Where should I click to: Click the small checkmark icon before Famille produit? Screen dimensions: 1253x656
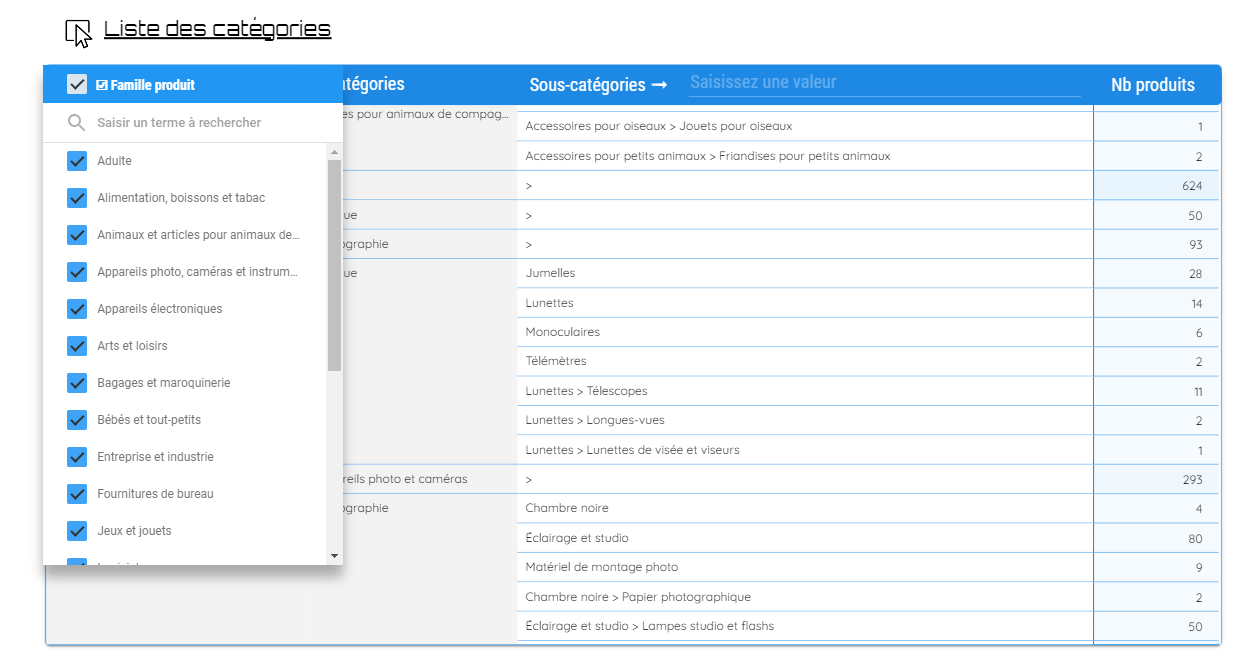pos(101,85)
